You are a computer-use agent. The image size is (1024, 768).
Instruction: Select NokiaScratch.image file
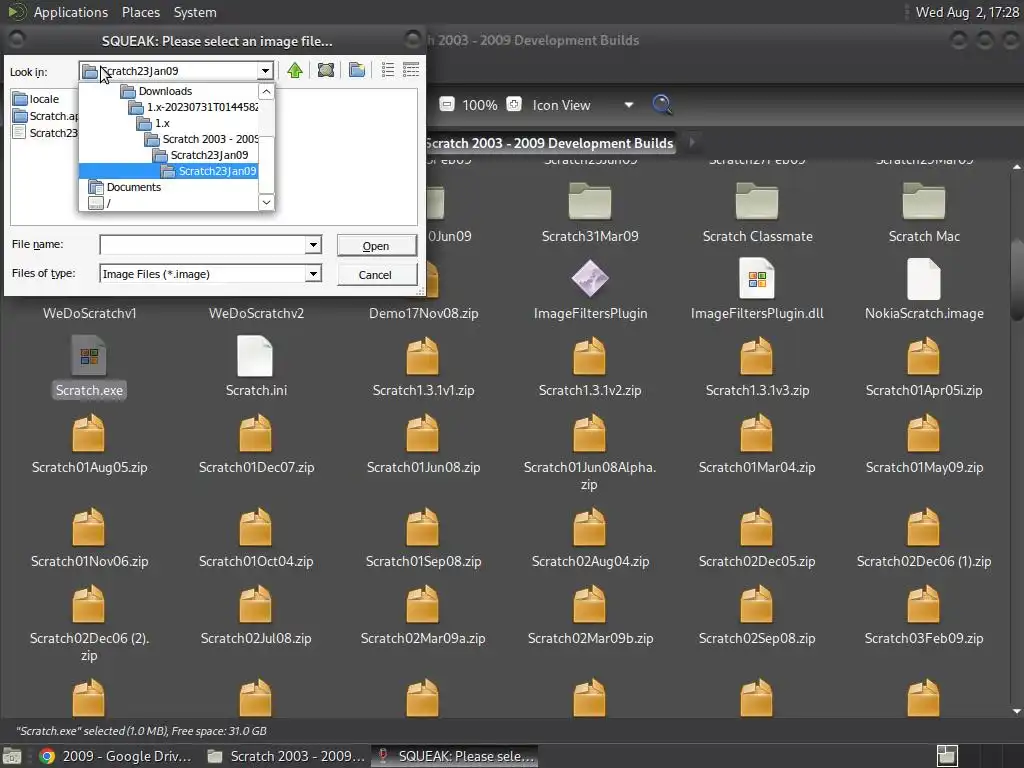[924, 290]
